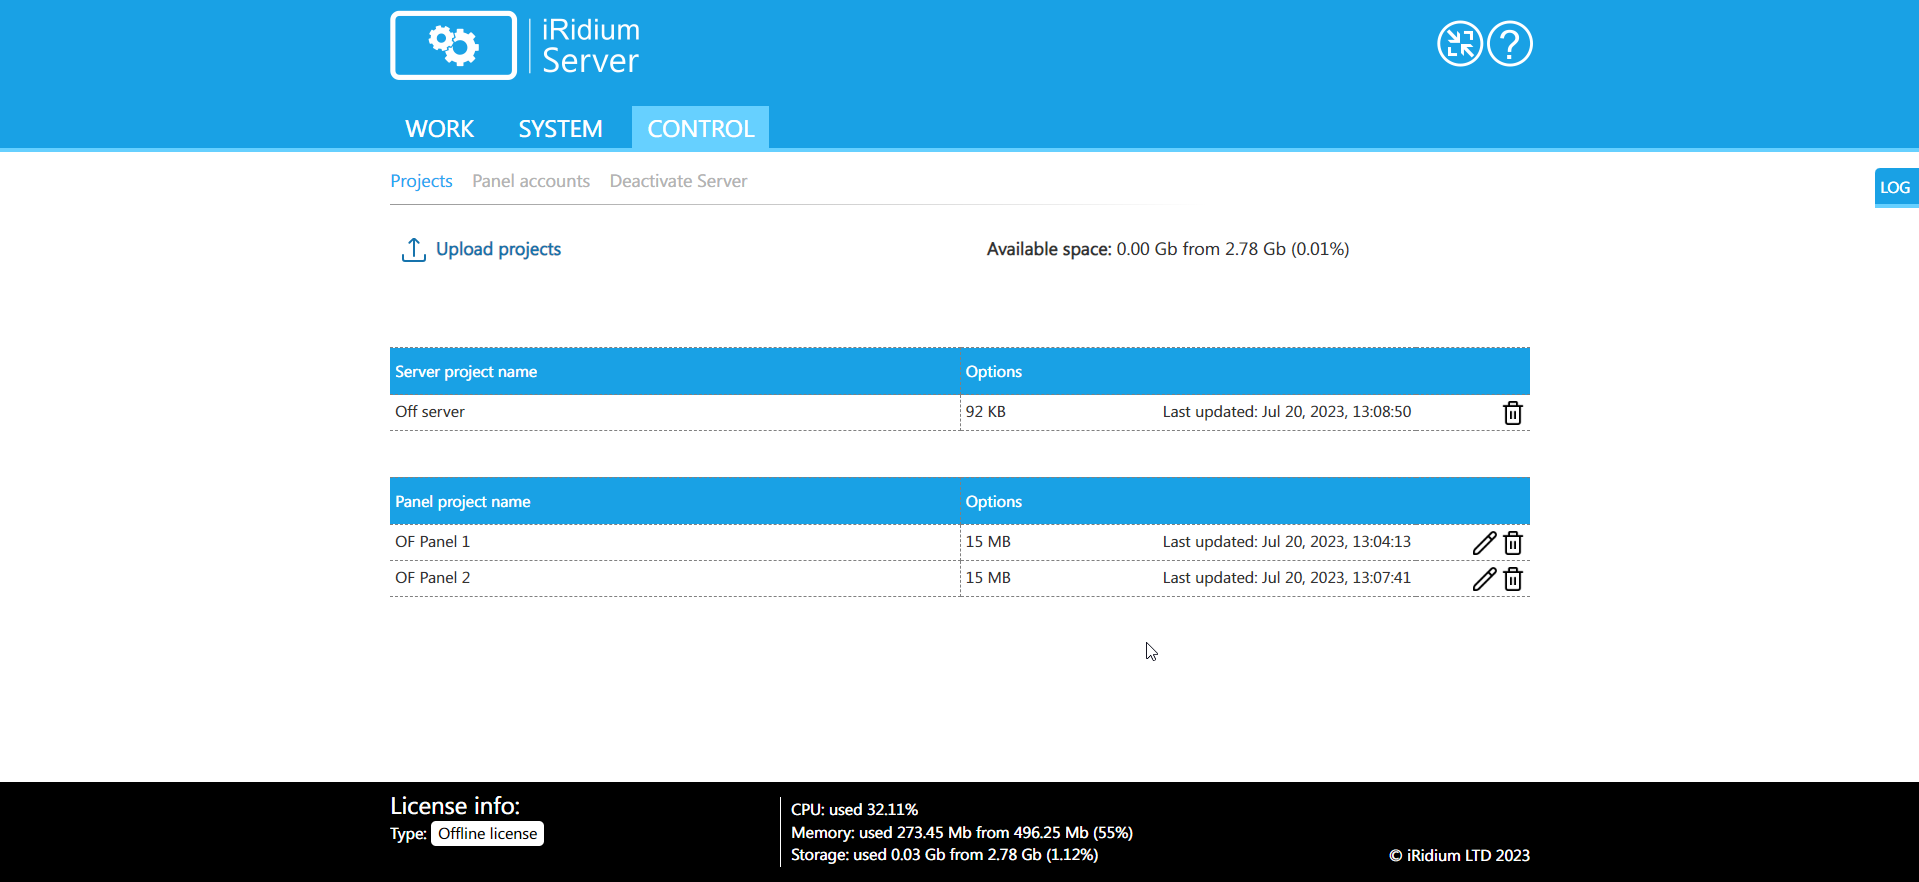Image resolution: width=1919 pixels, height=882 pixels.
Task: Click the collapse fullscreen arrows icon
Action: pyautogui.click(x=1459, y=44)
